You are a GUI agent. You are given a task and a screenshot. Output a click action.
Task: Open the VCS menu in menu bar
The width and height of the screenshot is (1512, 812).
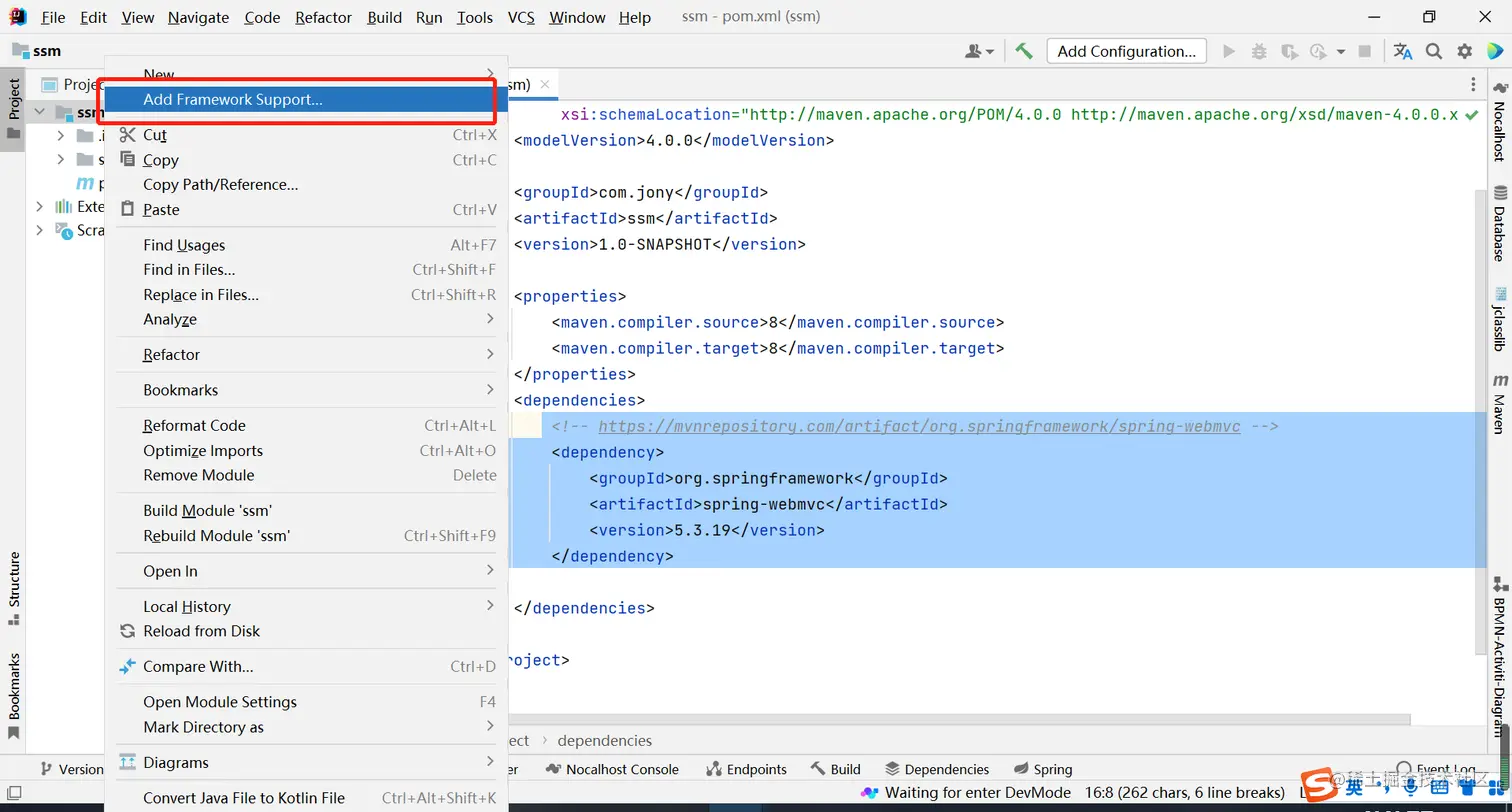click(x=521, y=17)
